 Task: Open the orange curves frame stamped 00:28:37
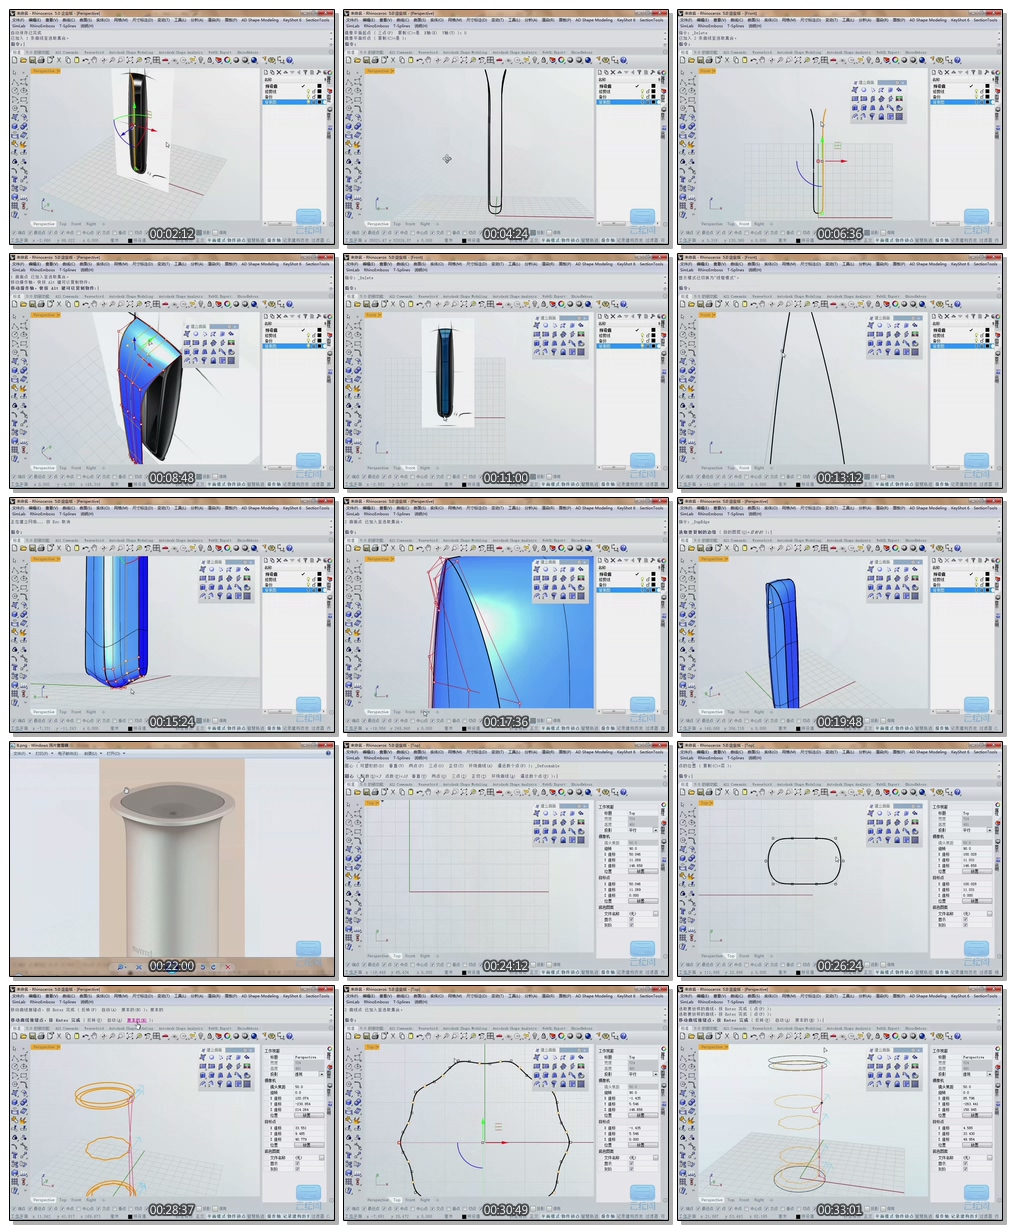pos(172,1103)
